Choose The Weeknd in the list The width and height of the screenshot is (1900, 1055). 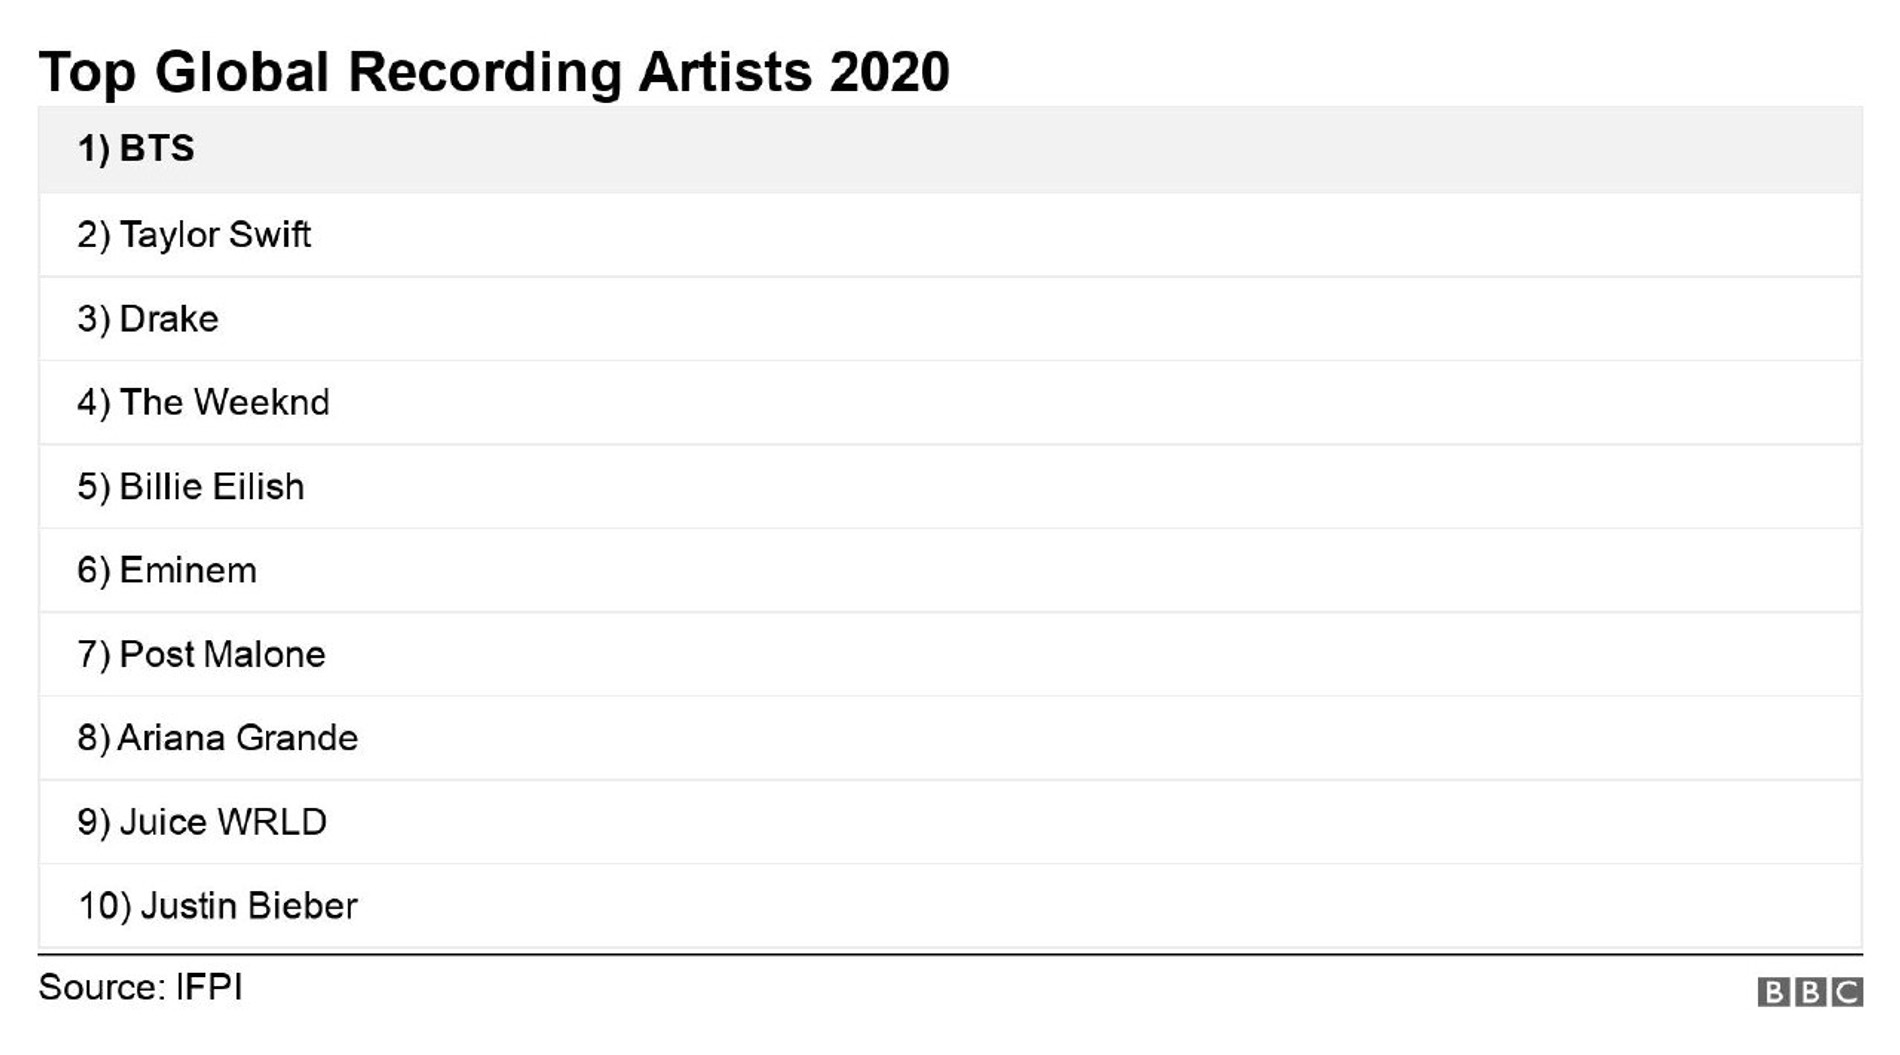tap(224, 403)
